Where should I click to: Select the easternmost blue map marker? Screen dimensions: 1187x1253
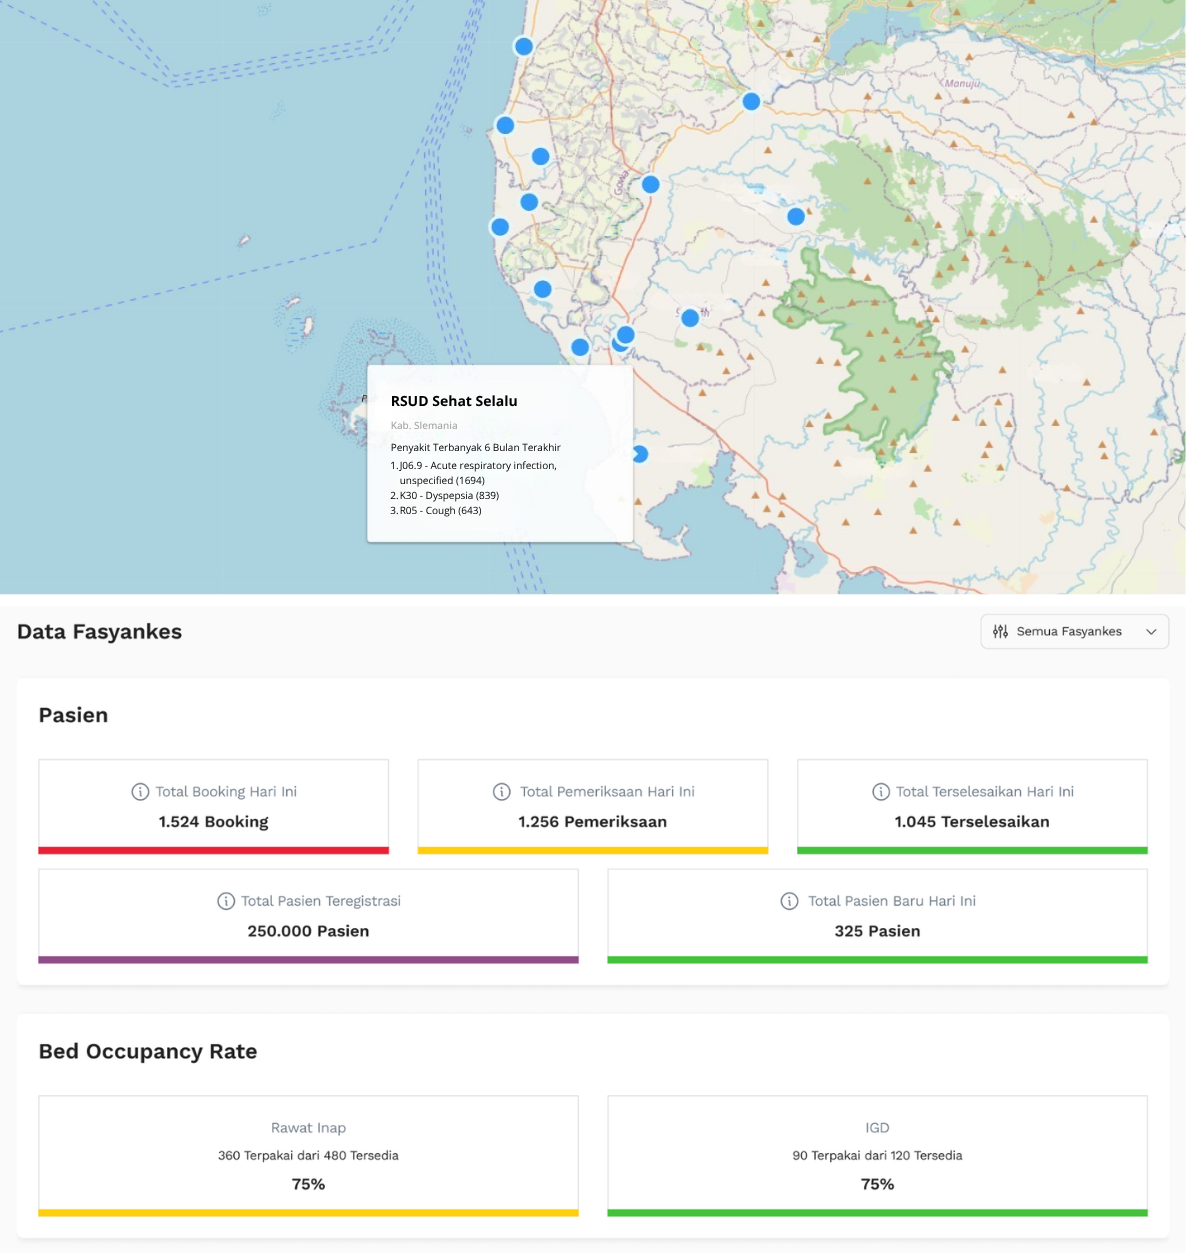tap(796, 216)
